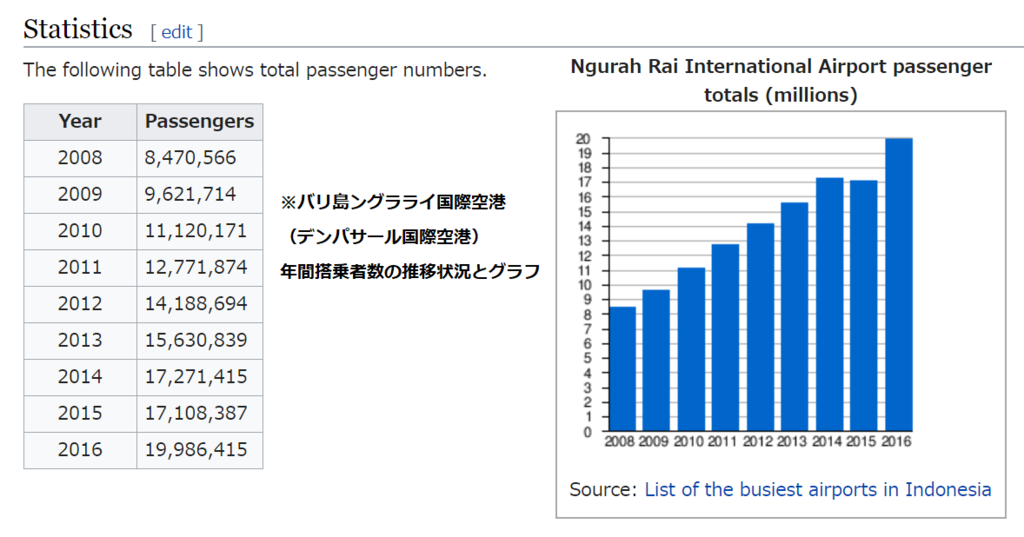Click the 2013 bar in the chart
The width and height of the screenshot is (1024, 537).
click(795, 316)
